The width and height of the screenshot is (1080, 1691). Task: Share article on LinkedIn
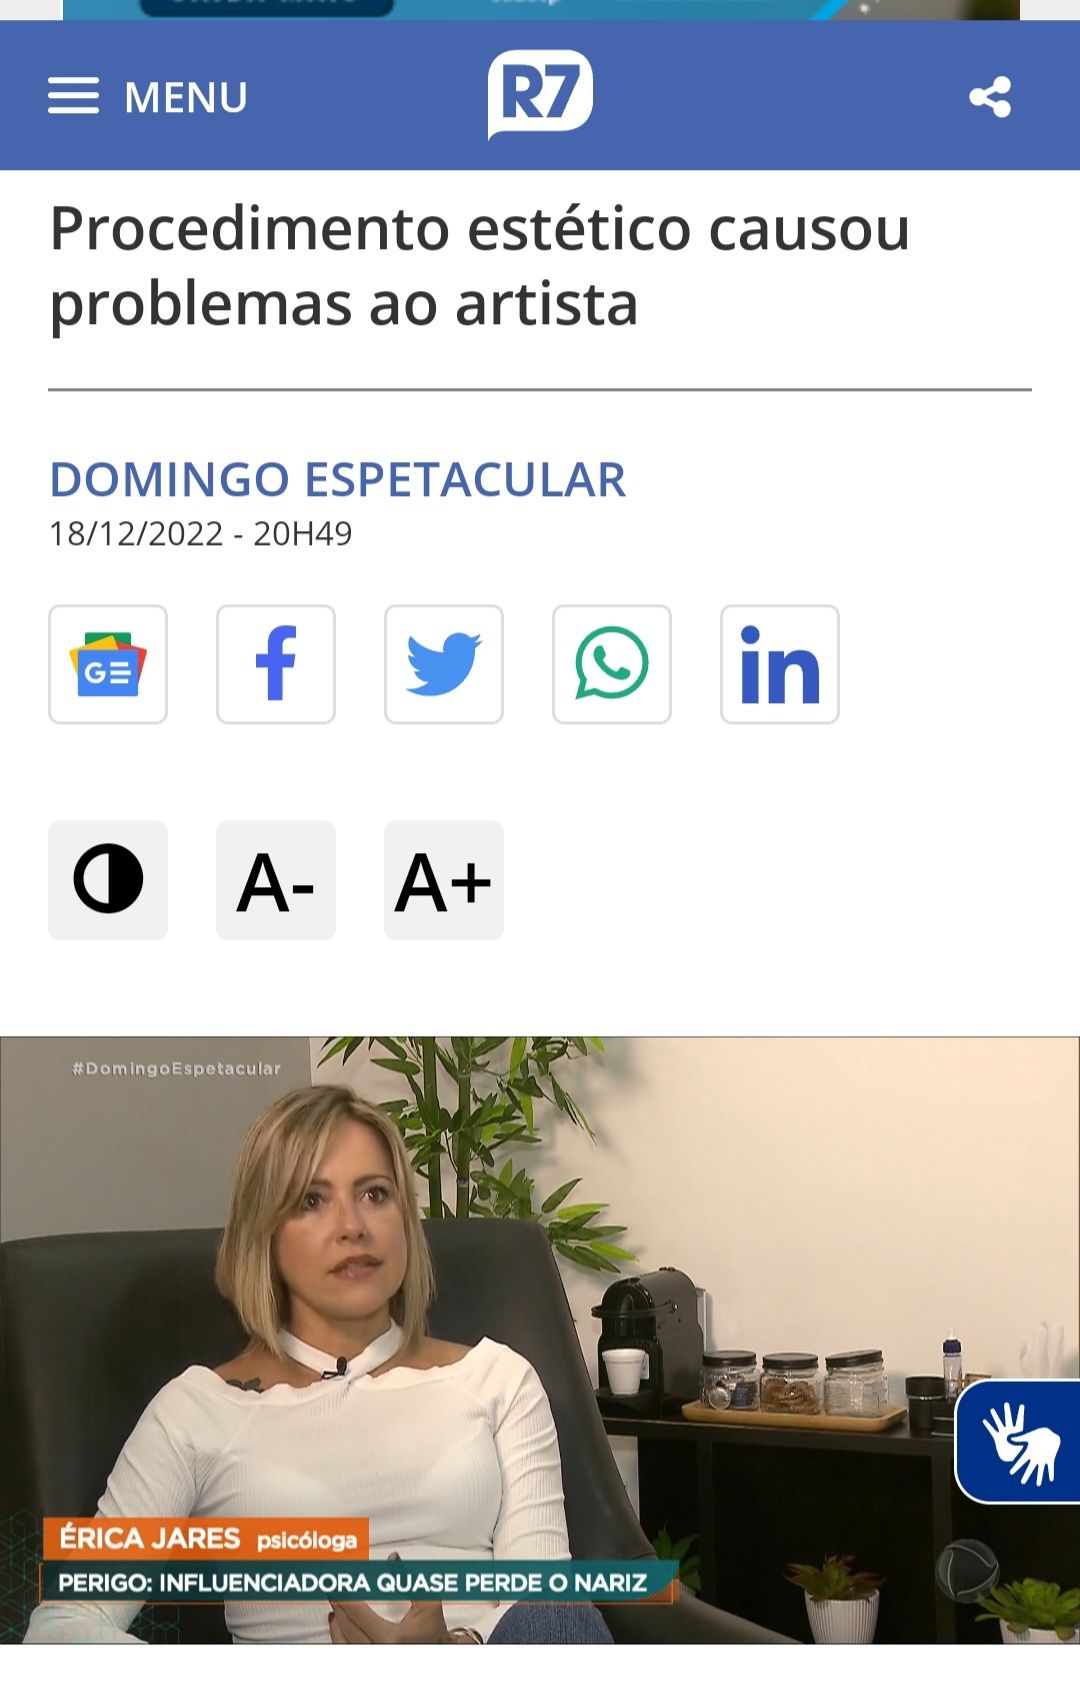pos(780,664)
